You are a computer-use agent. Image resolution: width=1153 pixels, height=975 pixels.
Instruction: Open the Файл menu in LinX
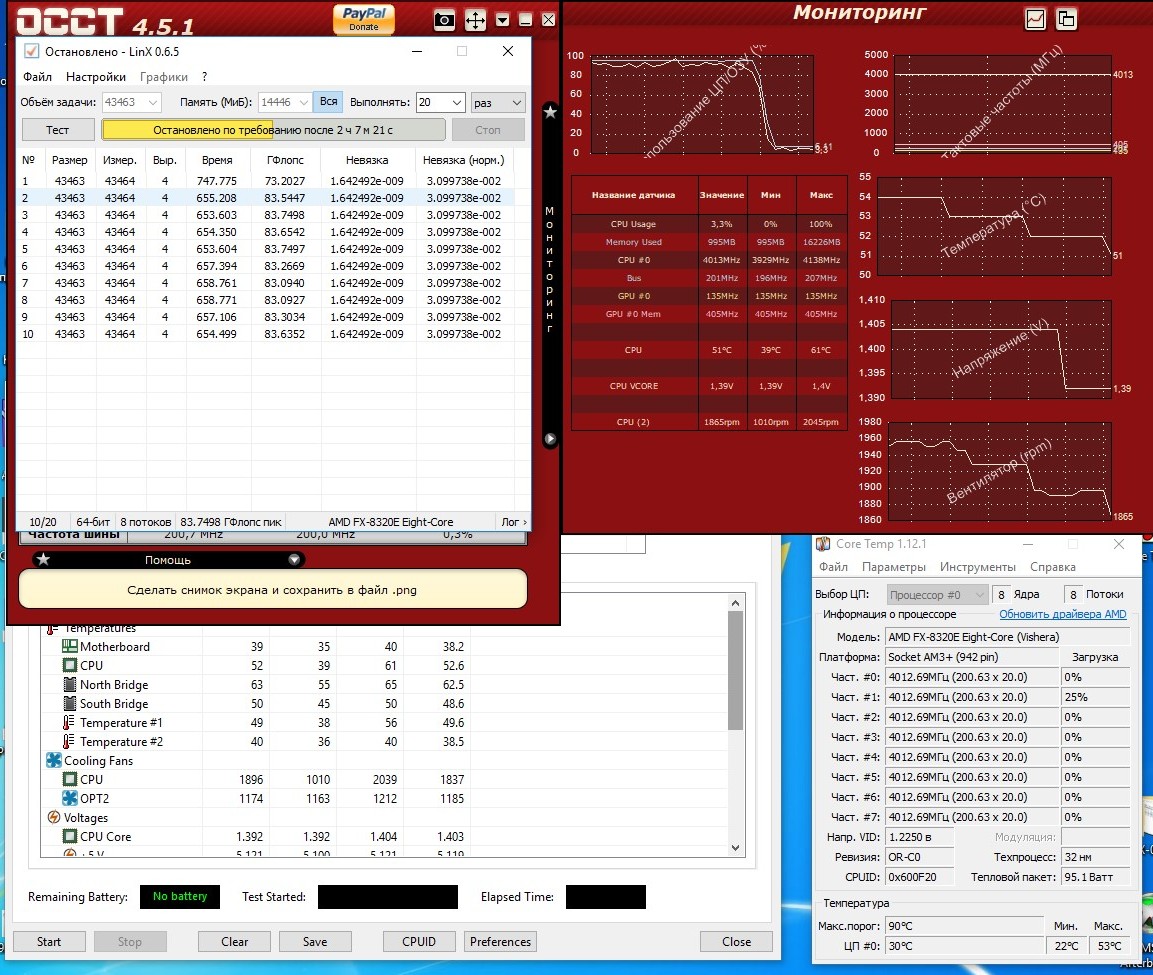38,76
